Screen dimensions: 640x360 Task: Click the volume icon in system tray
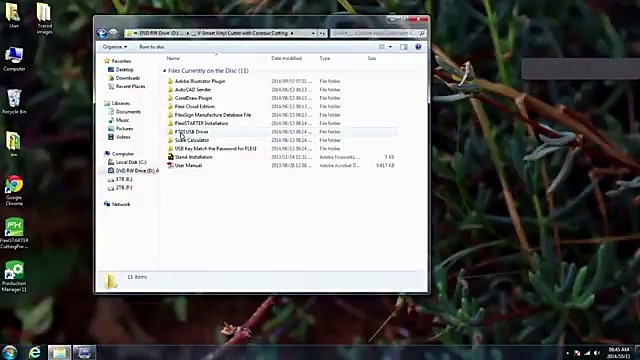[597, 353]
